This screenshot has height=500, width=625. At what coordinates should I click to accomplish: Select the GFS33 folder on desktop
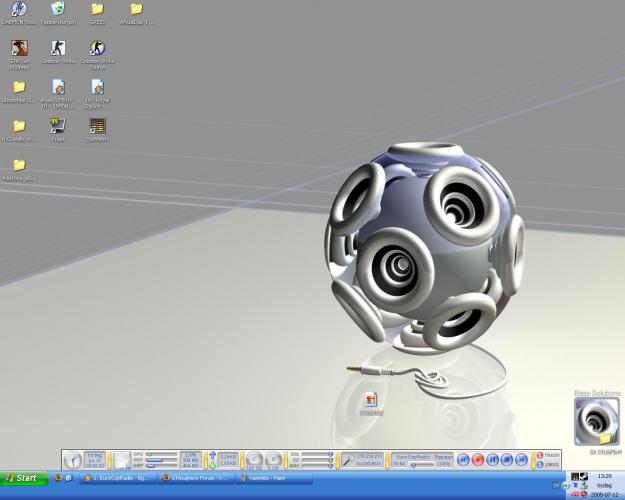(97, 10)
